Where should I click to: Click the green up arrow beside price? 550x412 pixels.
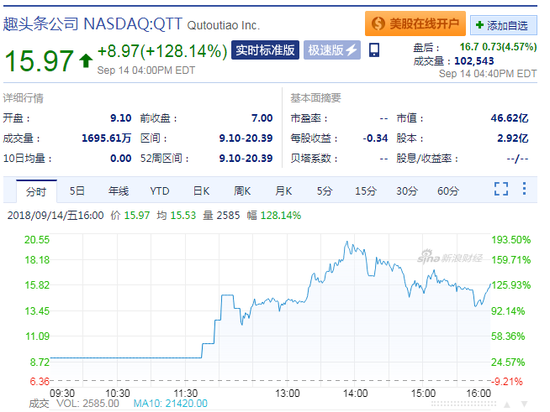pyautogui.click(x=86, y=60)
